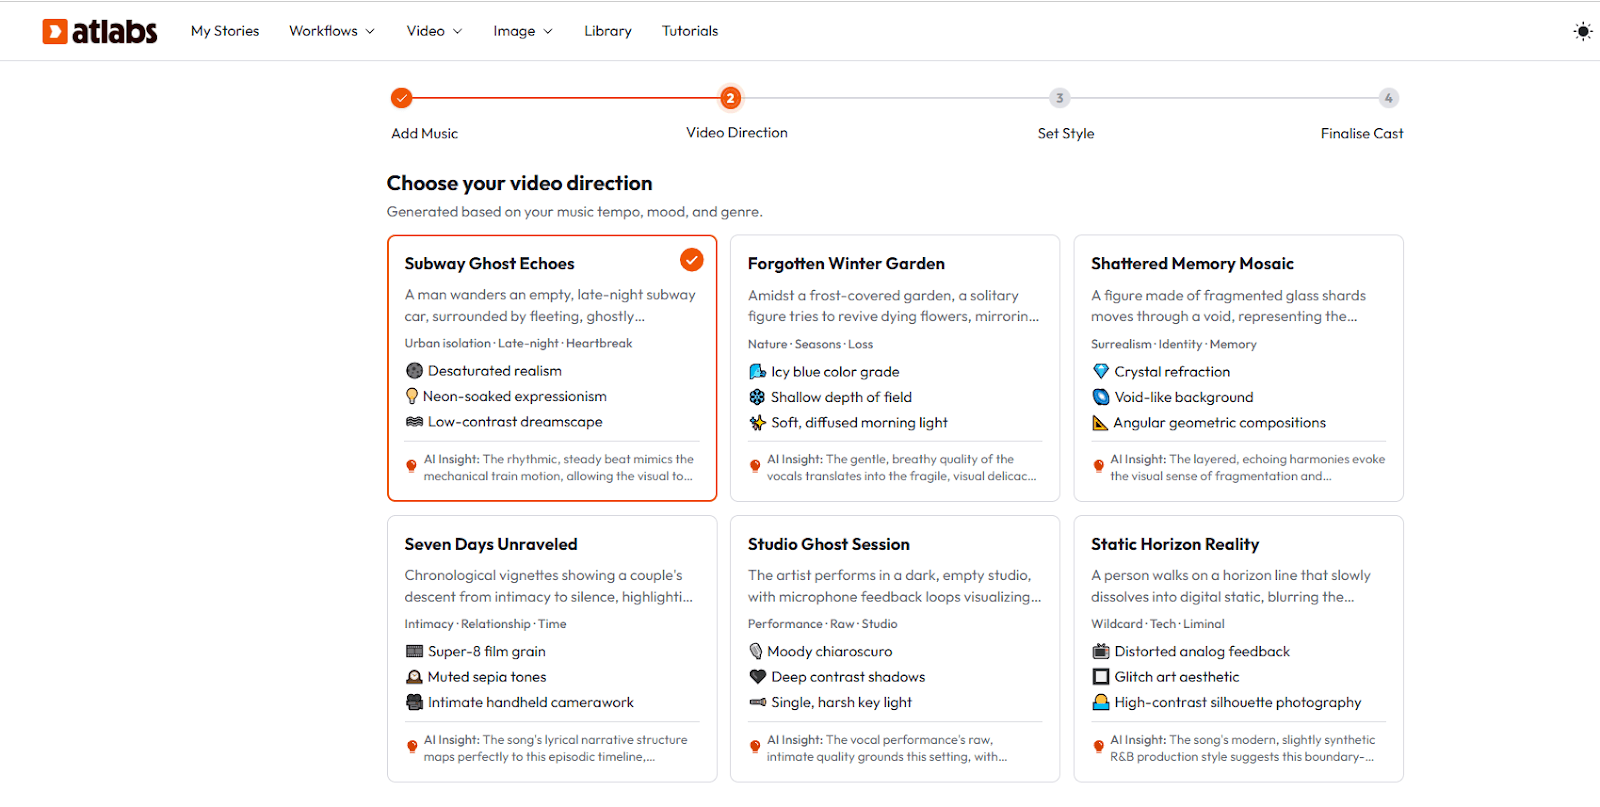Click the Icy blue color grade label
Screen dimensions: 1600x807
click(835, 371)
